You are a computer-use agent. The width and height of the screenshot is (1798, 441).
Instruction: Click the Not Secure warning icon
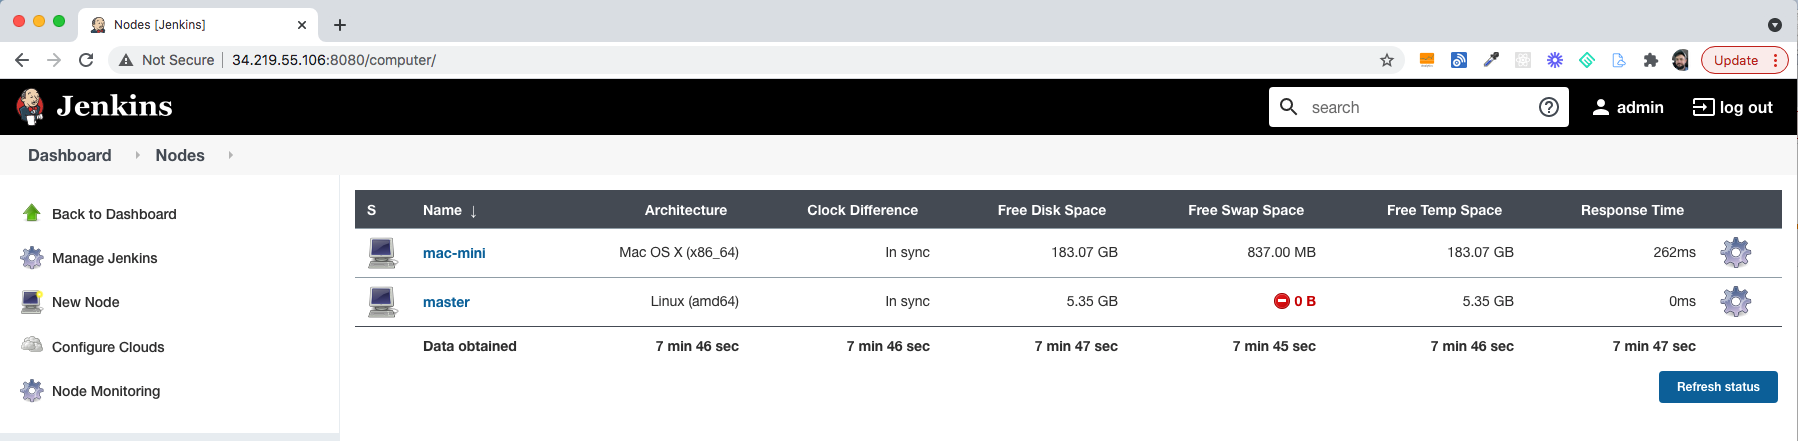tap(126, 60)
